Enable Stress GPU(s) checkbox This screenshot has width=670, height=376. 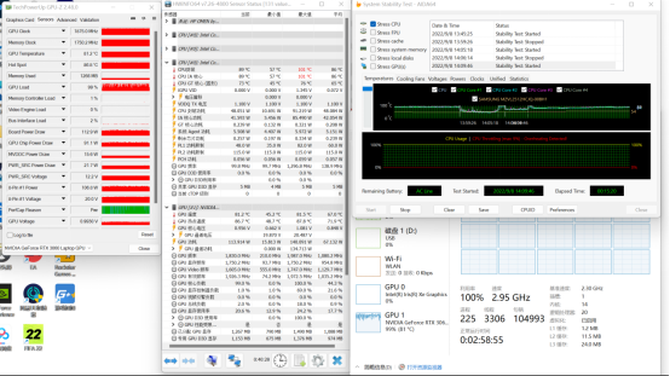point(373,66)
